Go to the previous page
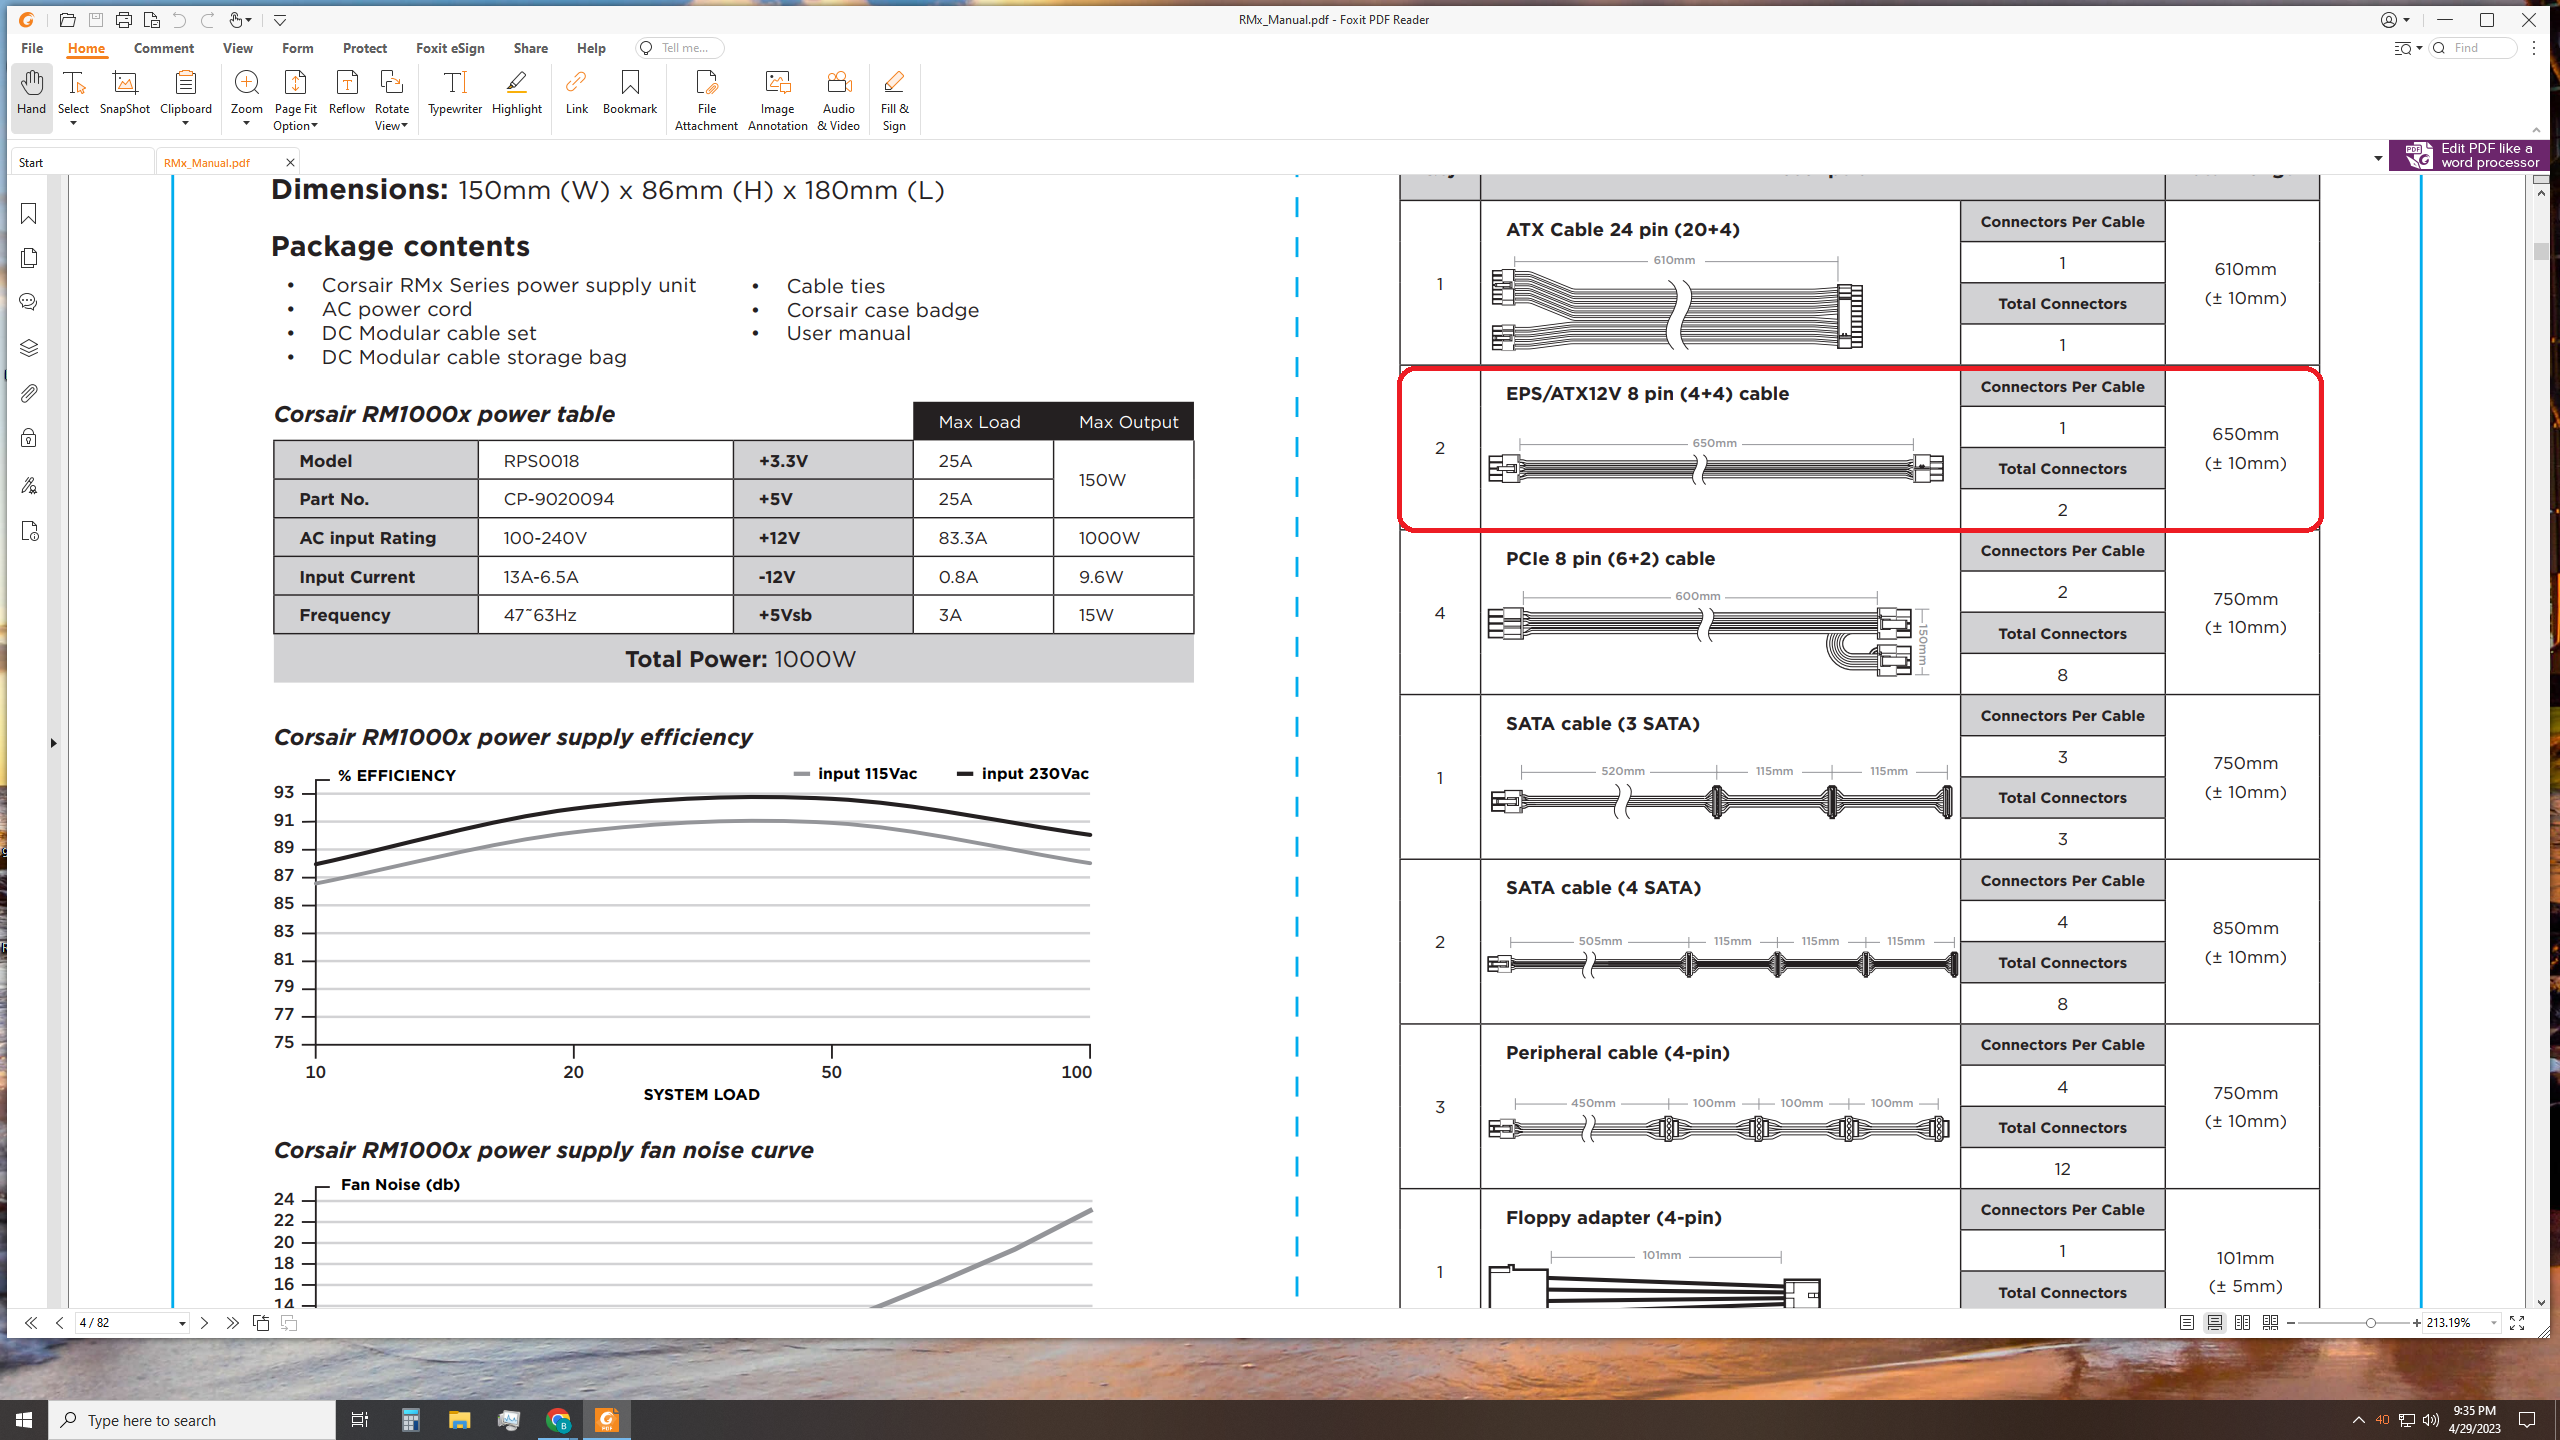Screen dimensions: 2560x1440 click(x=59, y=1322)
